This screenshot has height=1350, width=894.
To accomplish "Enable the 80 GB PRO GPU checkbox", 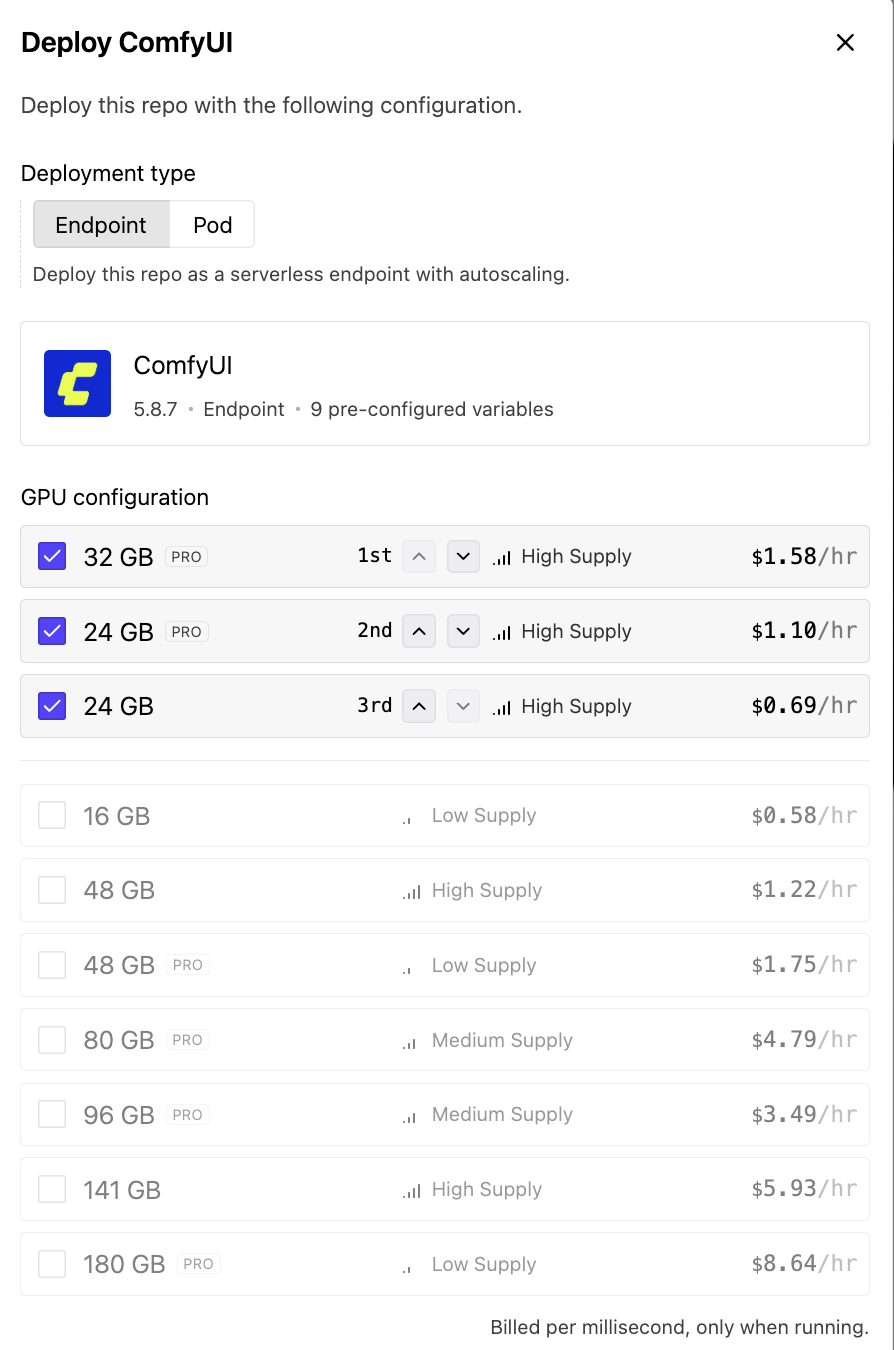I will pyautogui.click(x=52, y=1040).
